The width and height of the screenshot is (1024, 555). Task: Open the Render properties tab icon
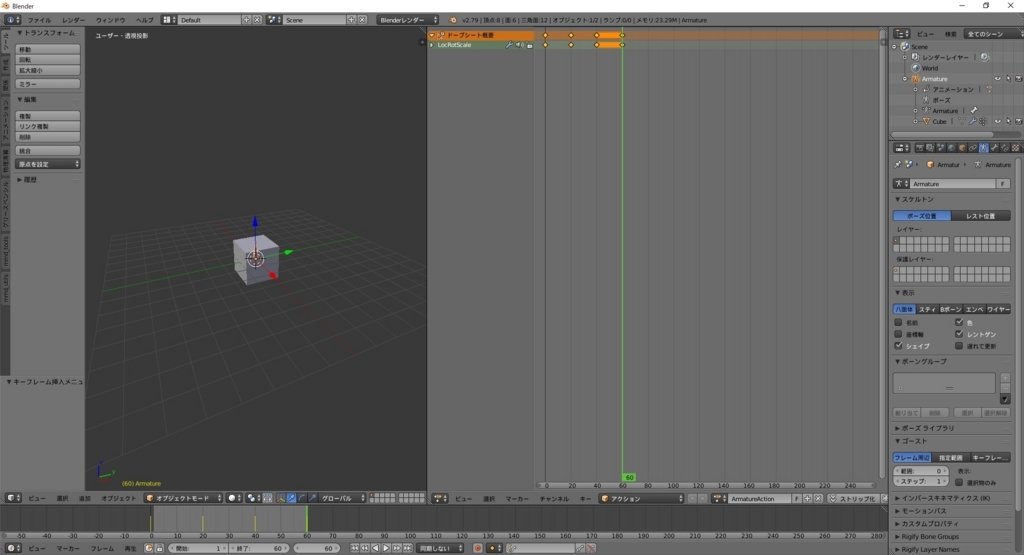(919, 148)
